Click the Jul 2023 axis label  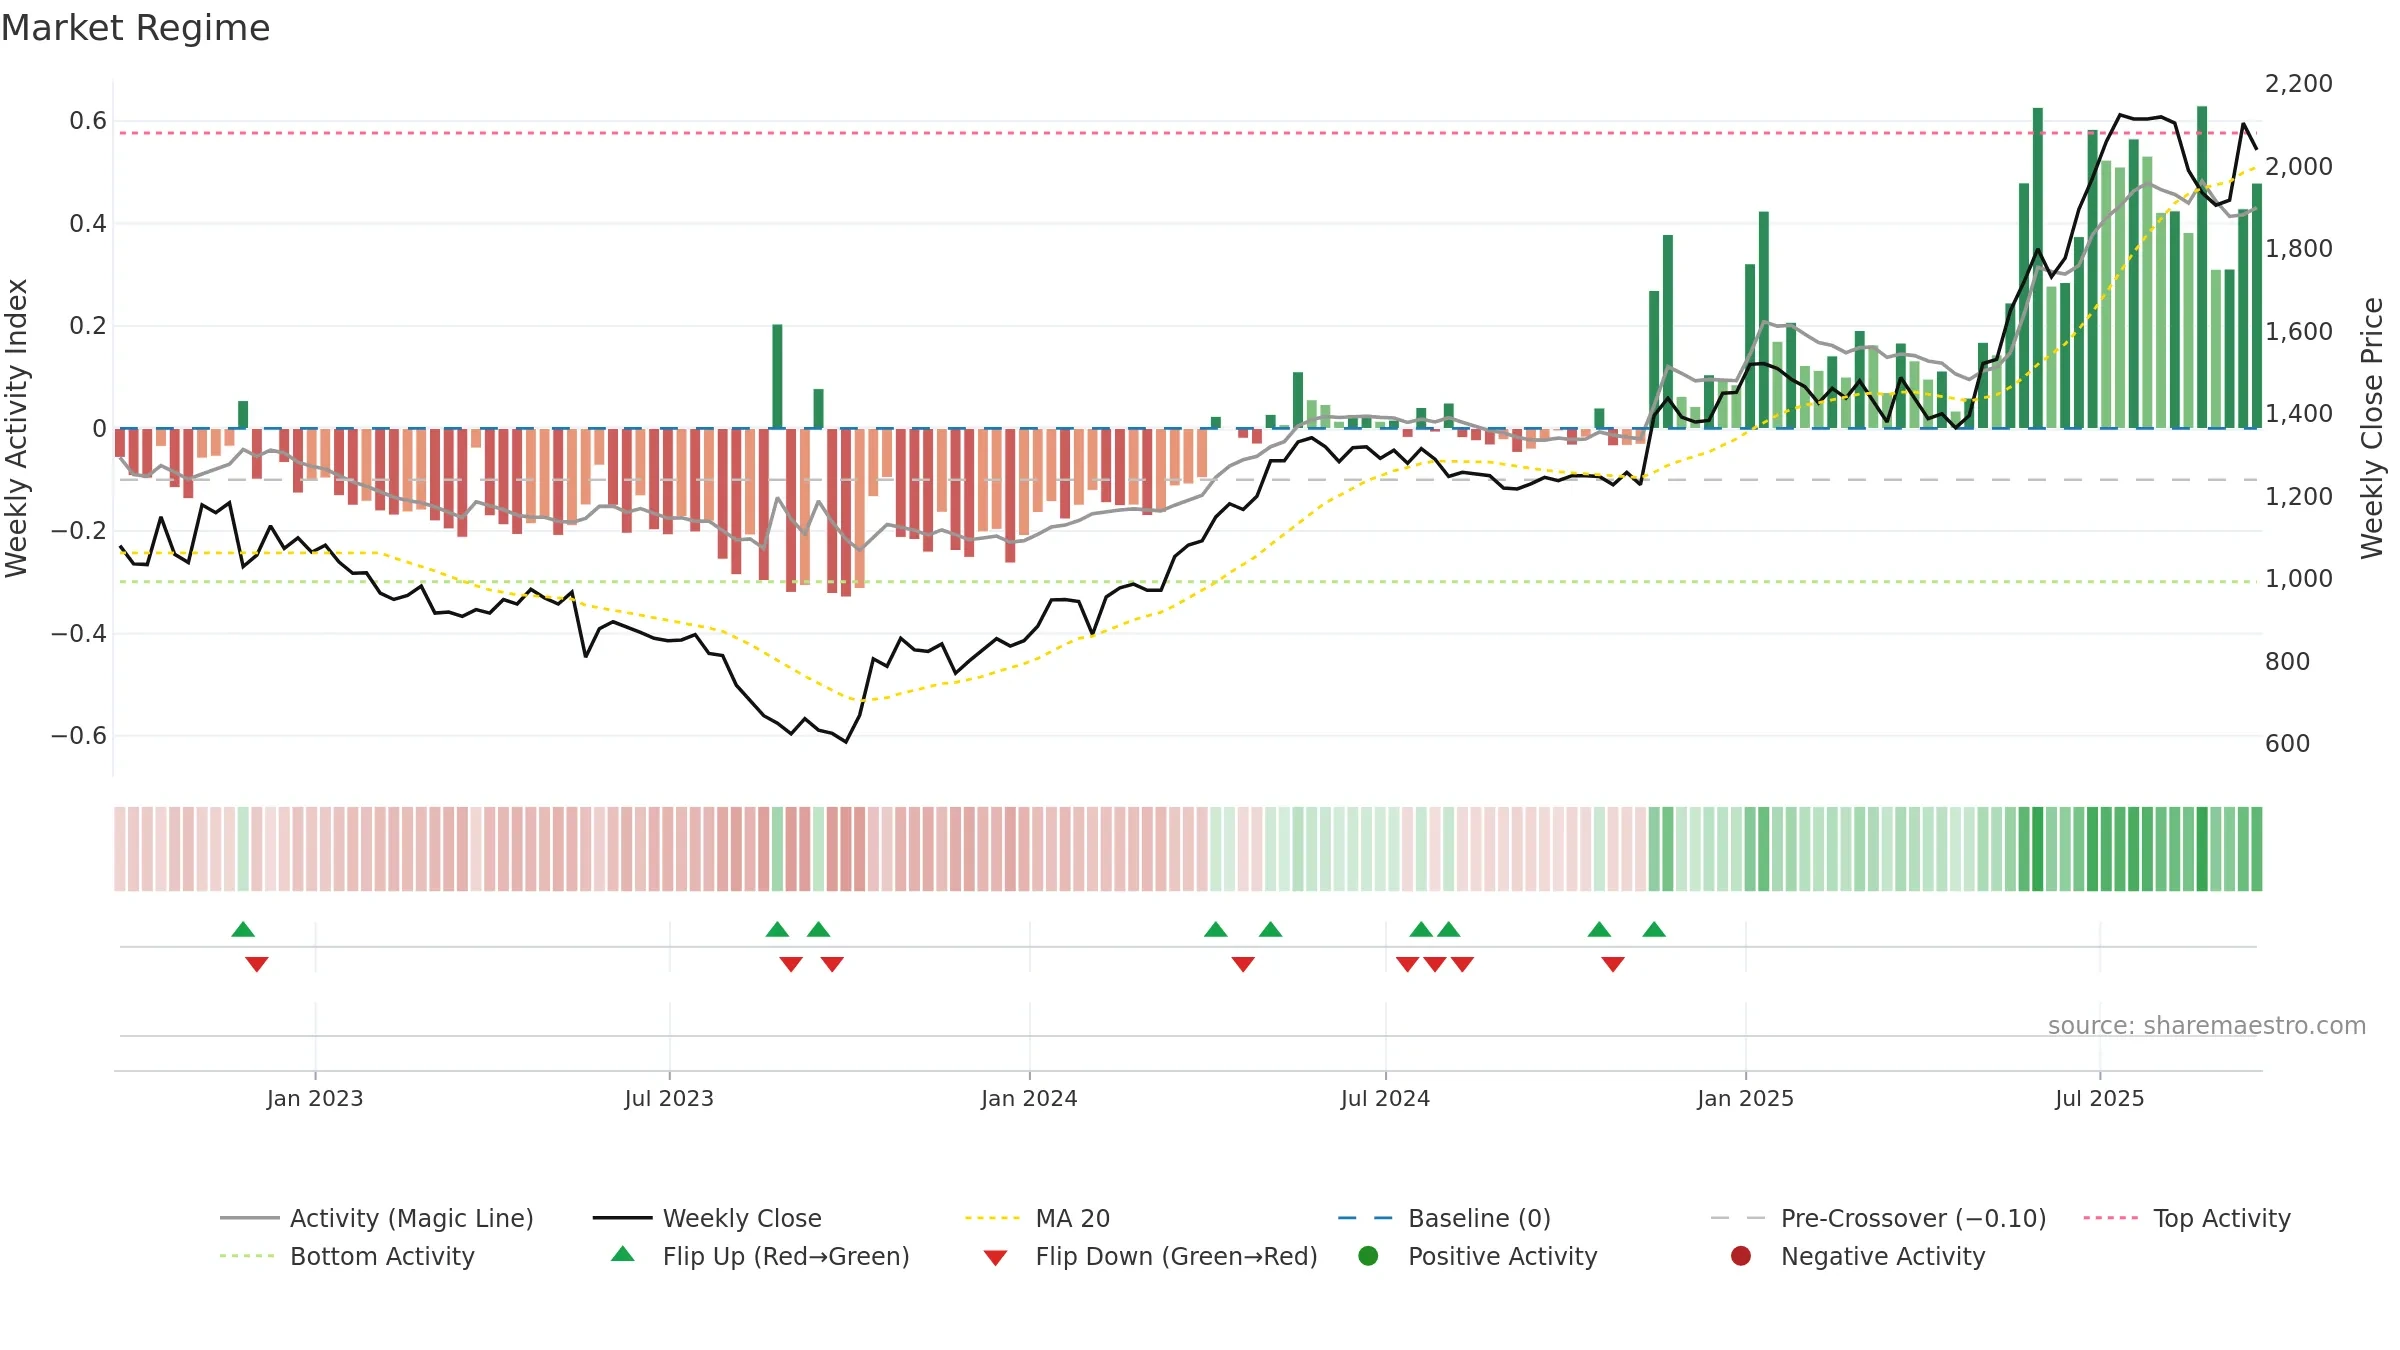click(669, 1098)
